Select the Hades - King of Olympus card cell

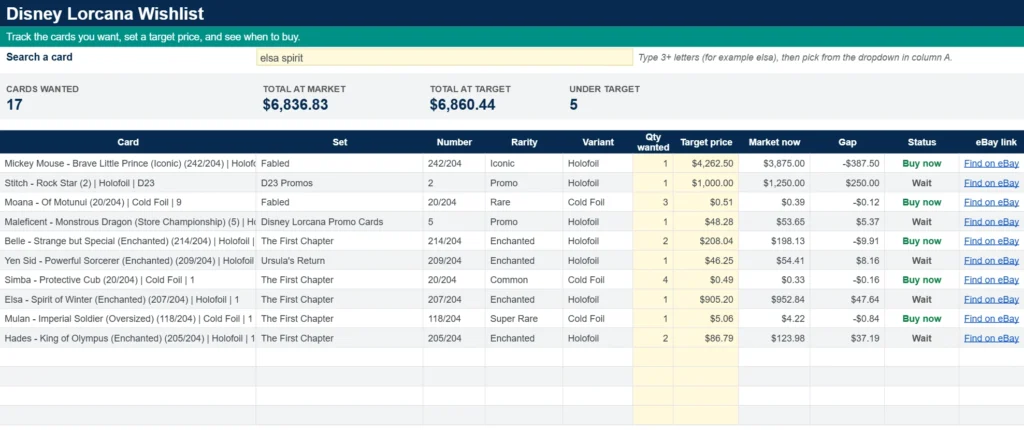(x=128, y=339)
